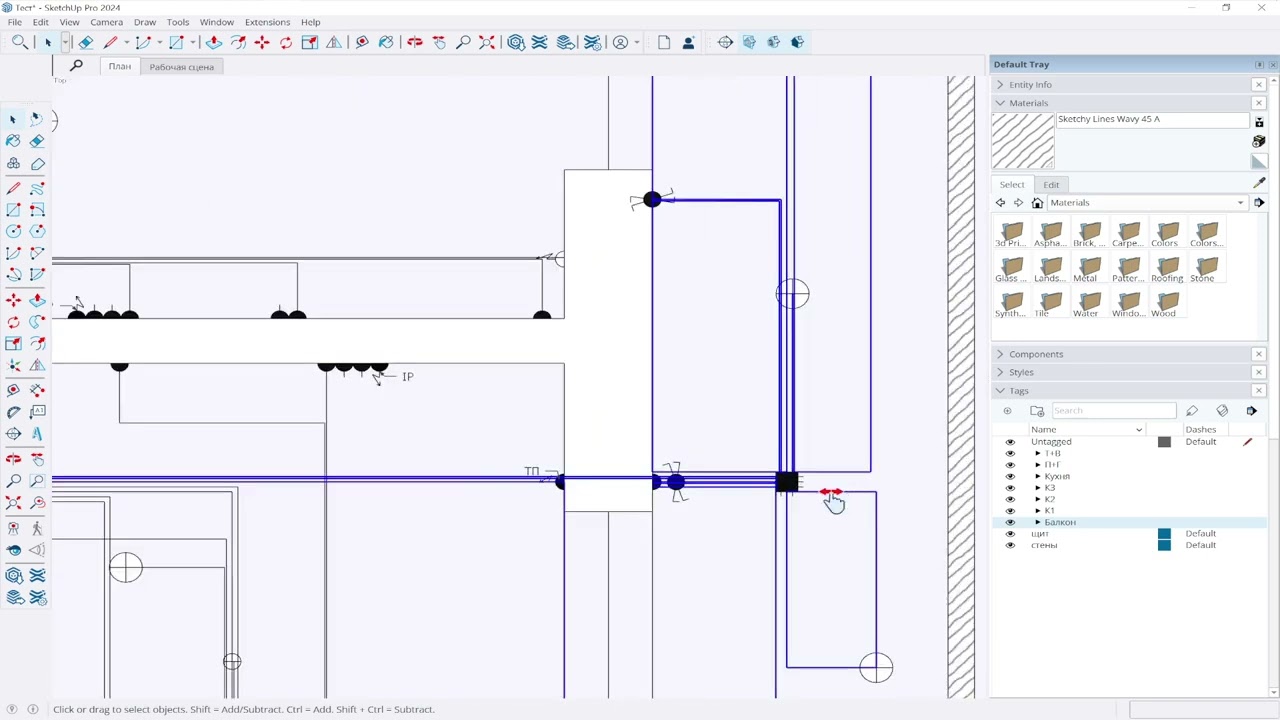This screenshot has width=1280, height=720.
Task: Choose the Rotate tool in top toolbar
Action: (x=286, y=42)
